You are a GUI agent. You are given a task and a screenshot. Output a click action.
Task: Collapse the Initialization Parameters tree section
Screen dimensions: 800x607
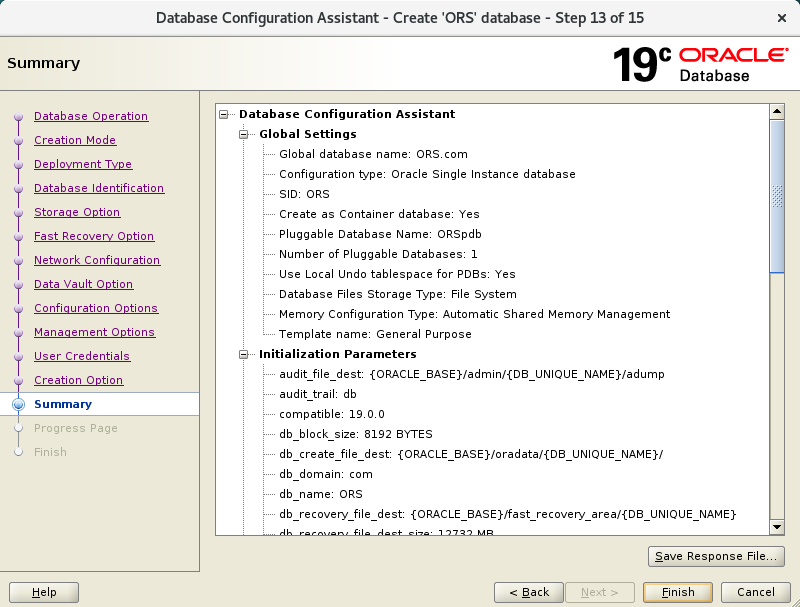(x=244, y=354)
